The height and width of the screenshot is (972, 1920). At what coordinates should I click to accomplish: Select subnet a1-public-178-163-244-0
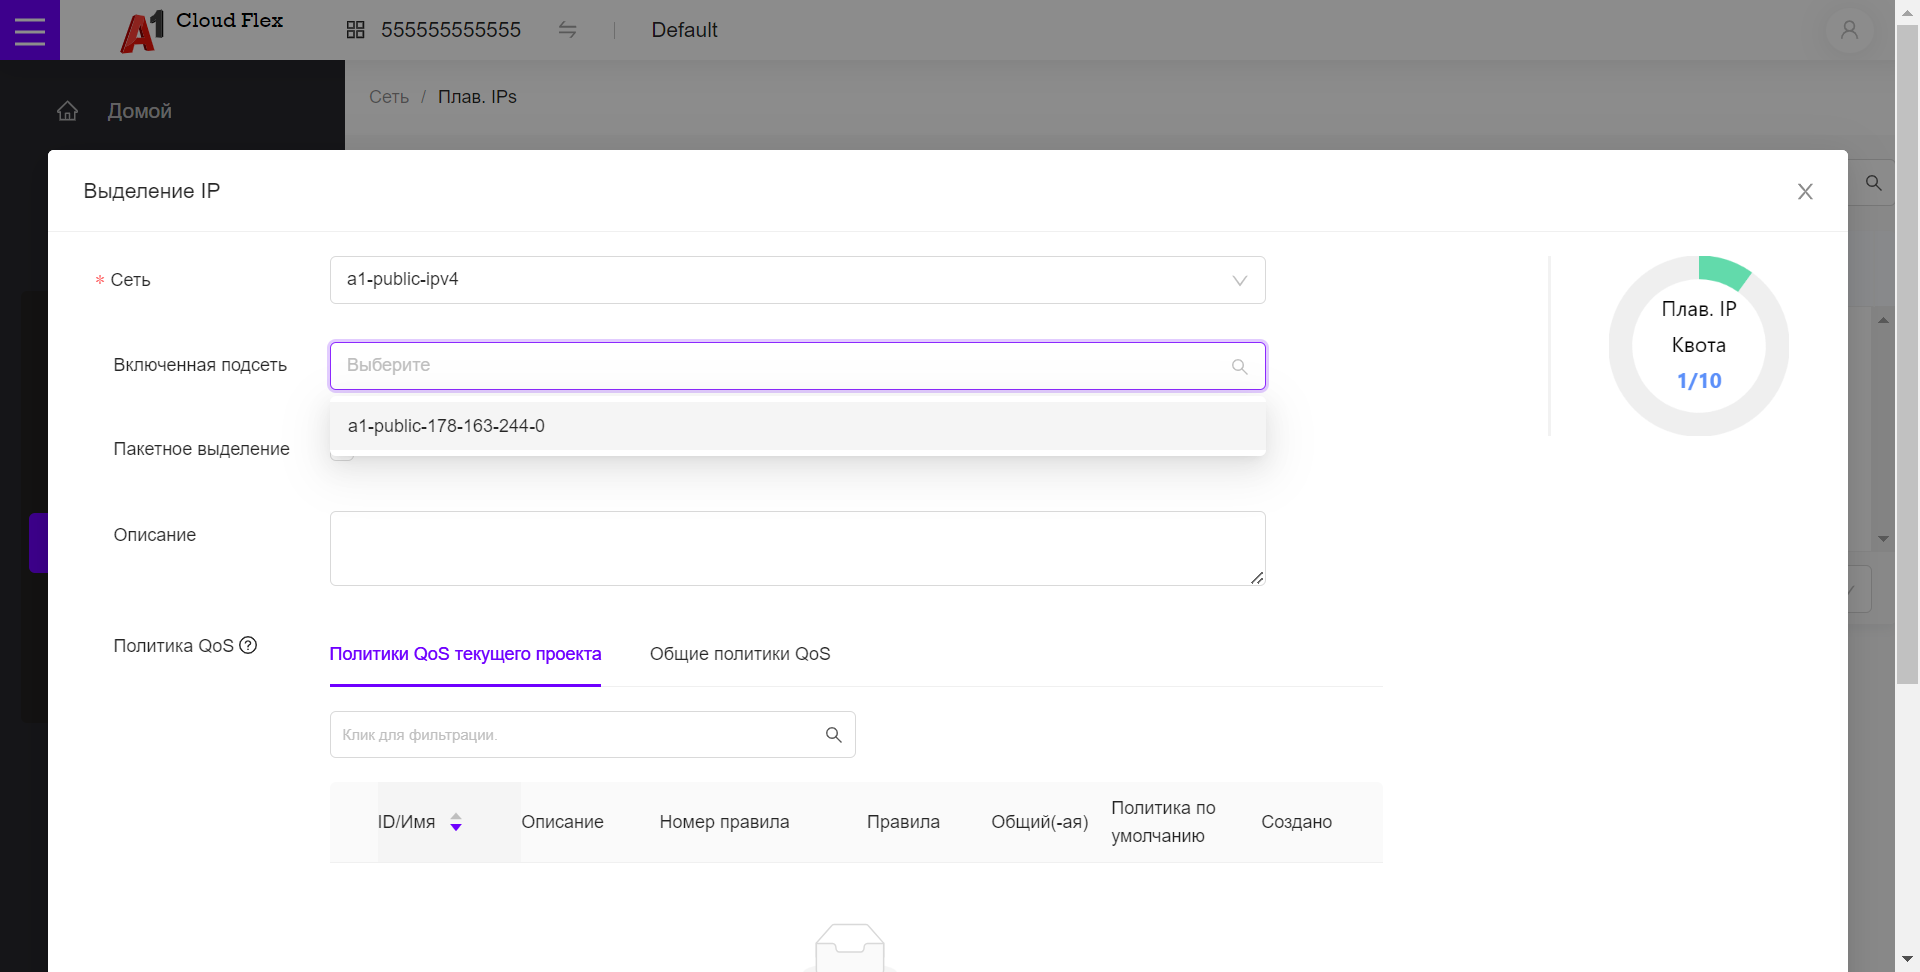pos(797,426)
